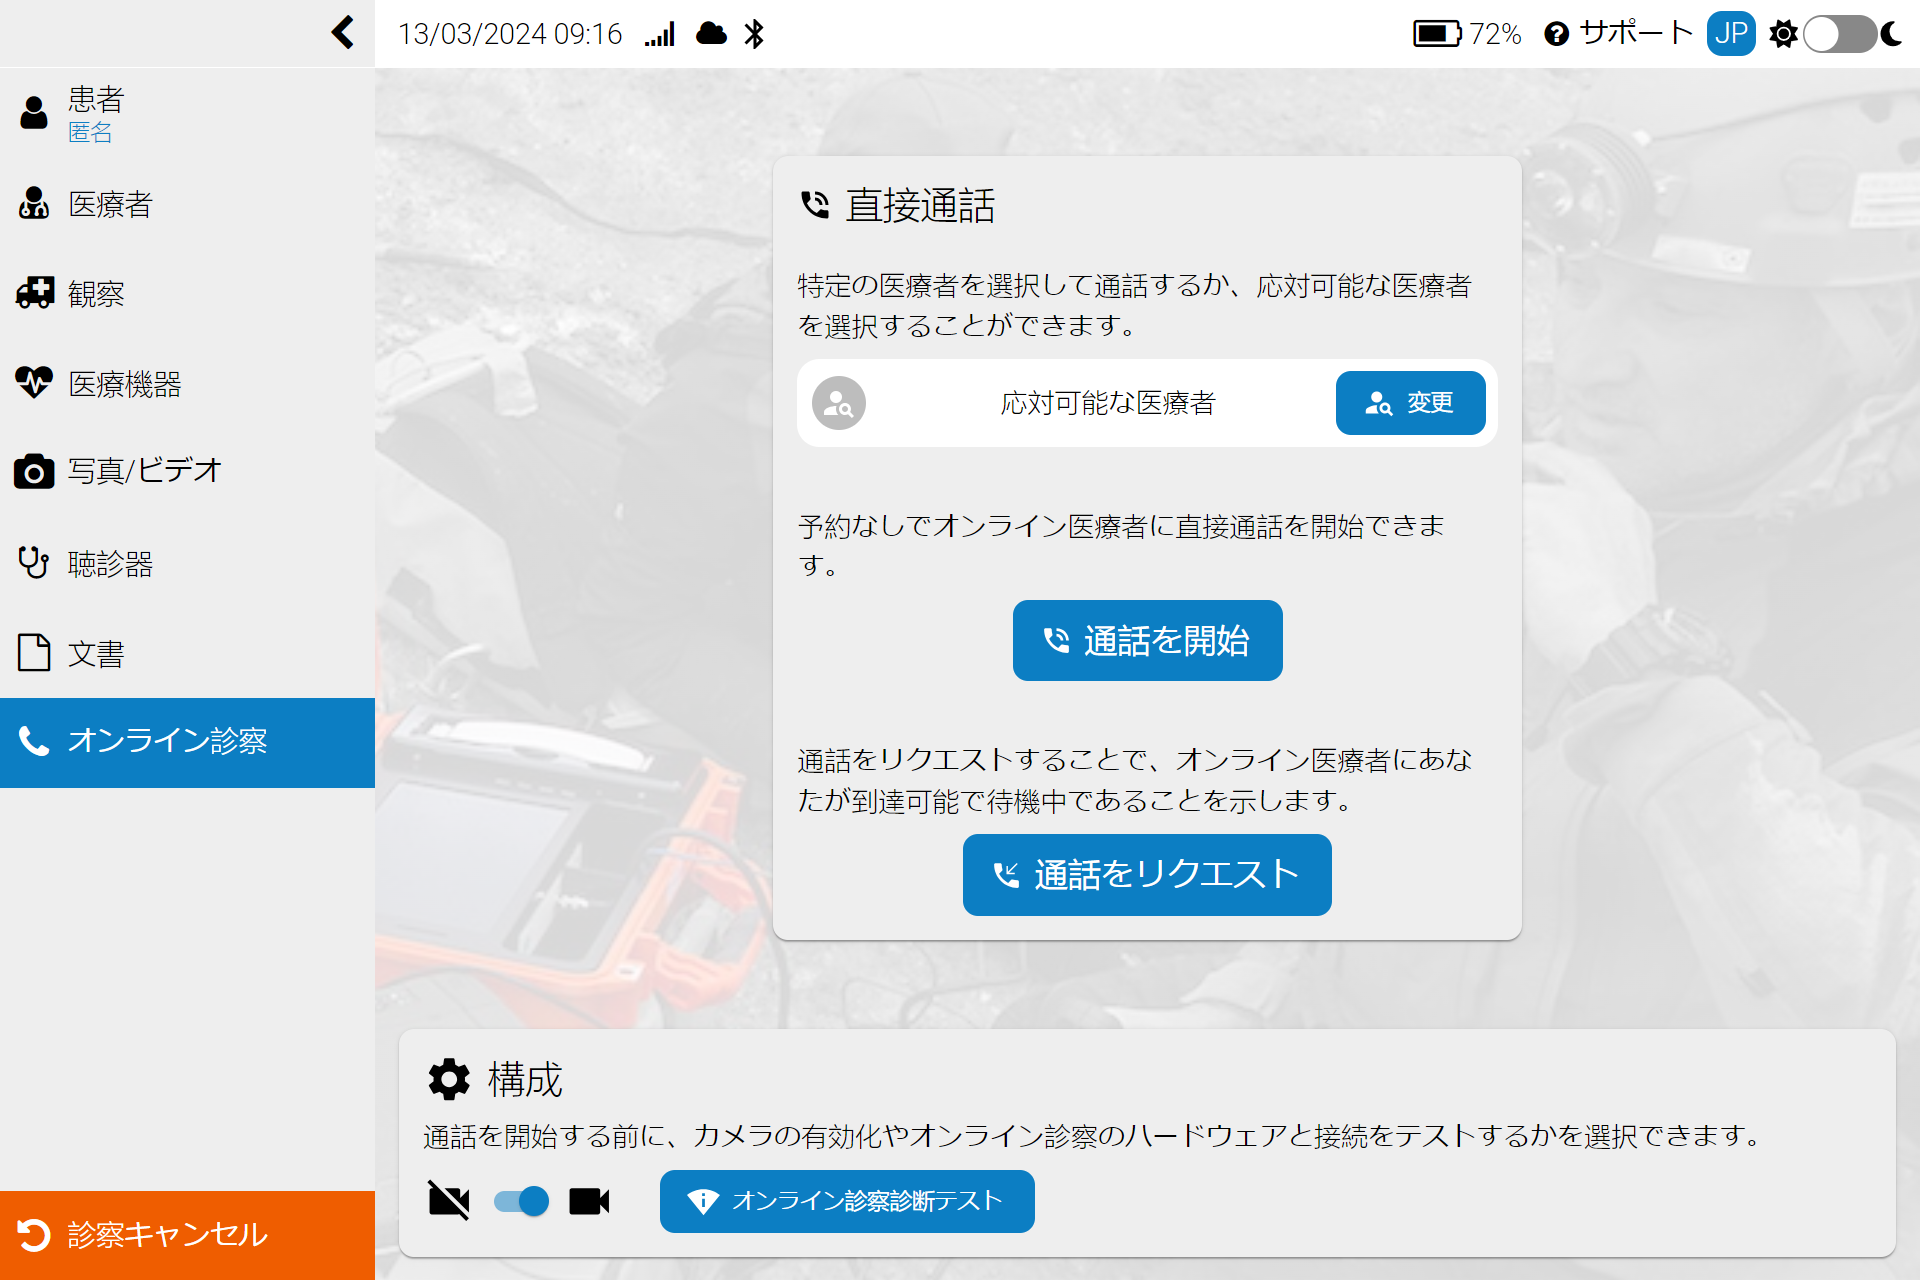Open the JP language selector
The height and width of the screenshot is (1280, 1920).
click(x=1730, y=34)
